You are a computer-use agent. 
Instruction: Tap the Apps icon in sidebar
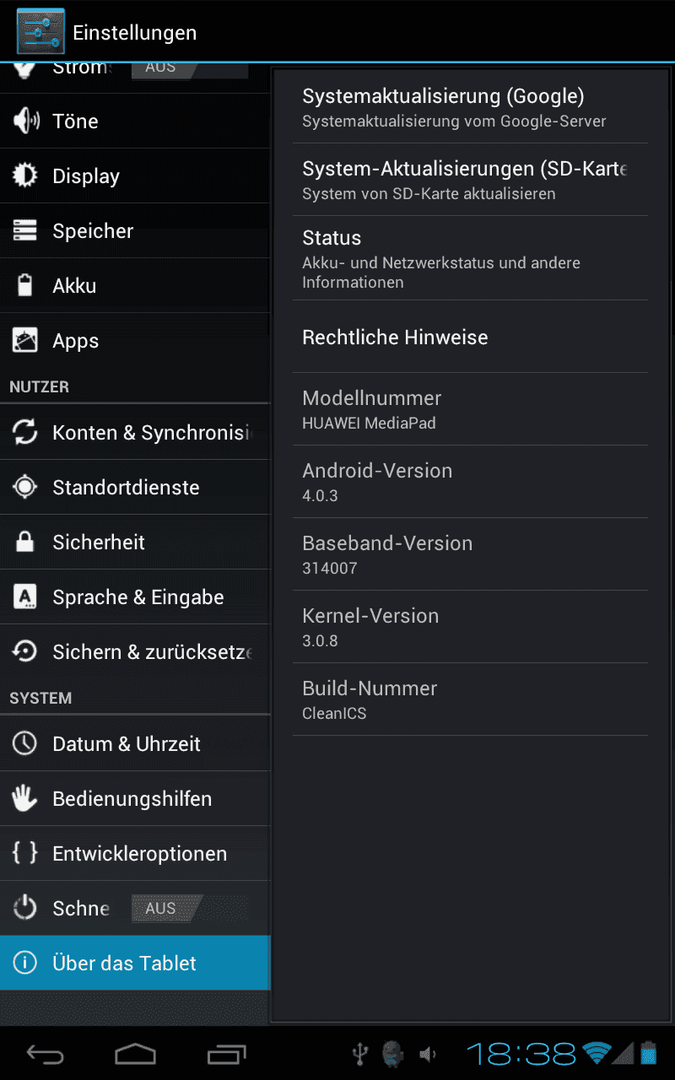(25, 340)
